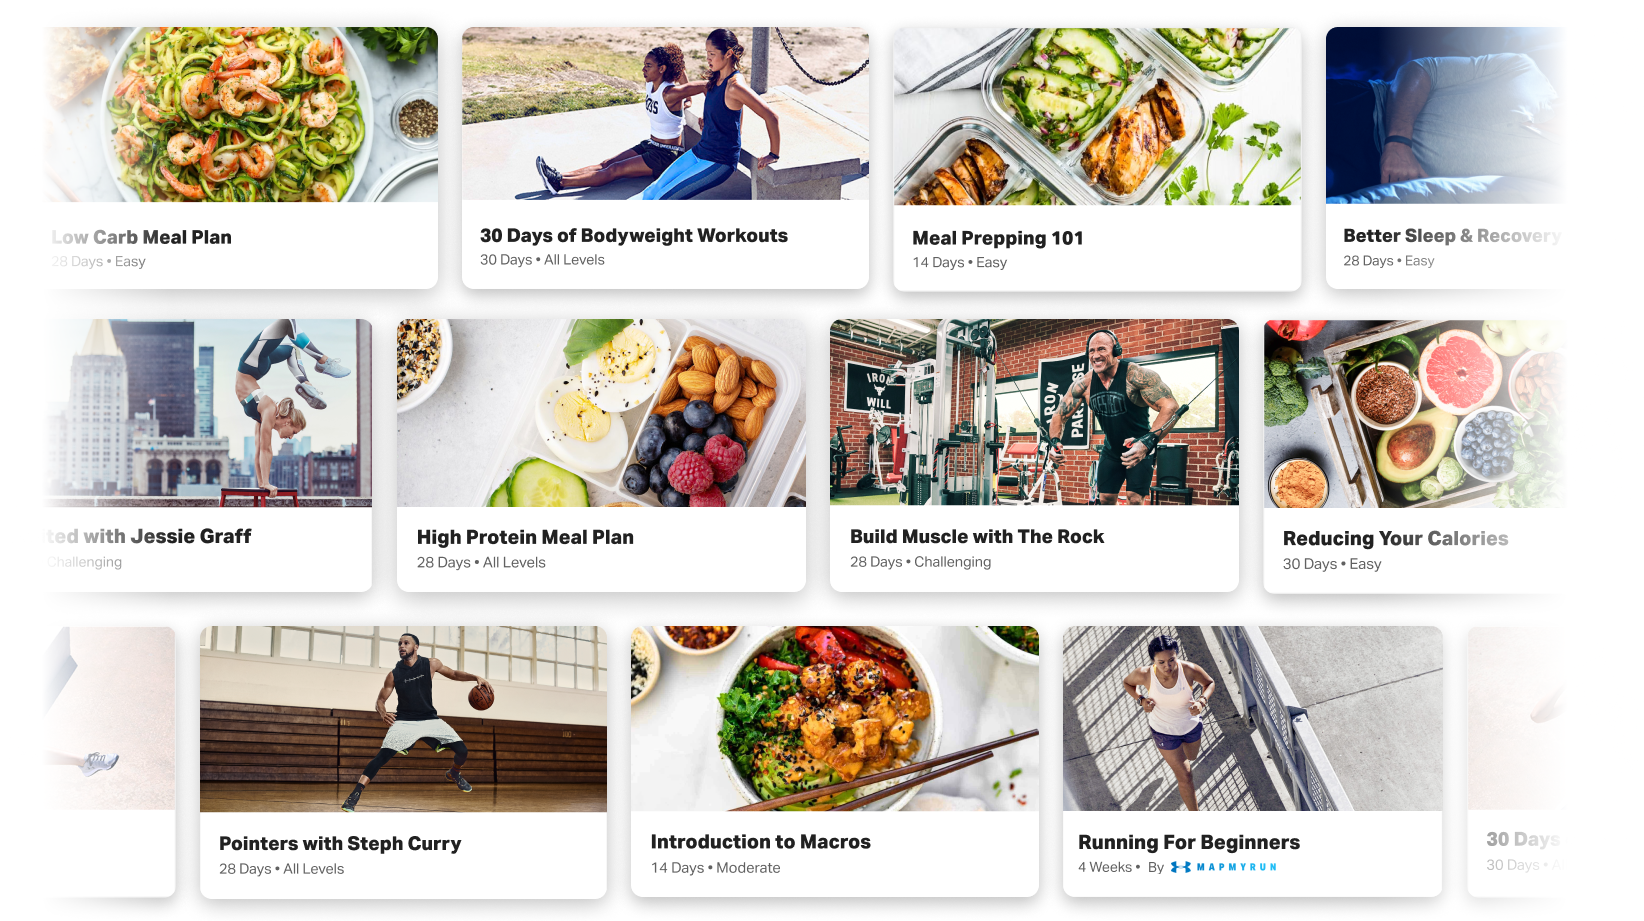Open 30 Days of Bodyweight Workouts photo

pyautogui.click(x=665, y=114)
